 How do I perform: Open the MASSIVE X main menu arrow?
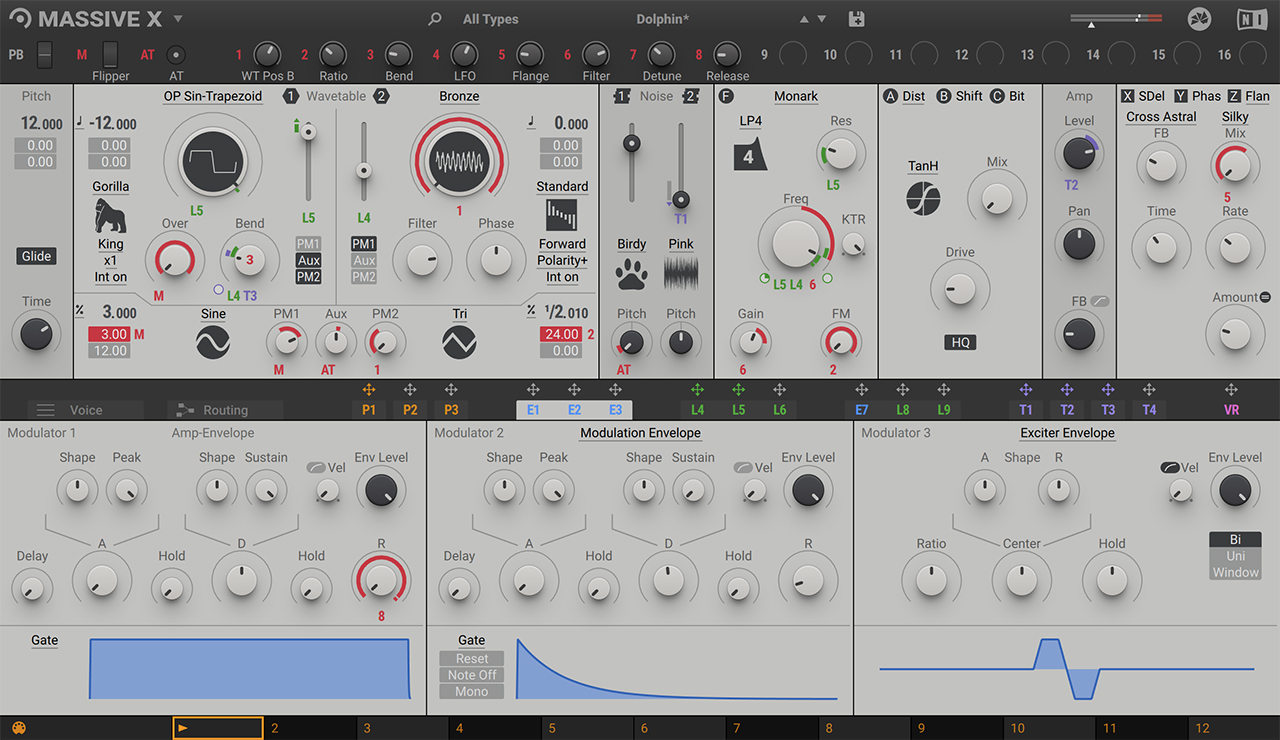(x=178, y=19)
